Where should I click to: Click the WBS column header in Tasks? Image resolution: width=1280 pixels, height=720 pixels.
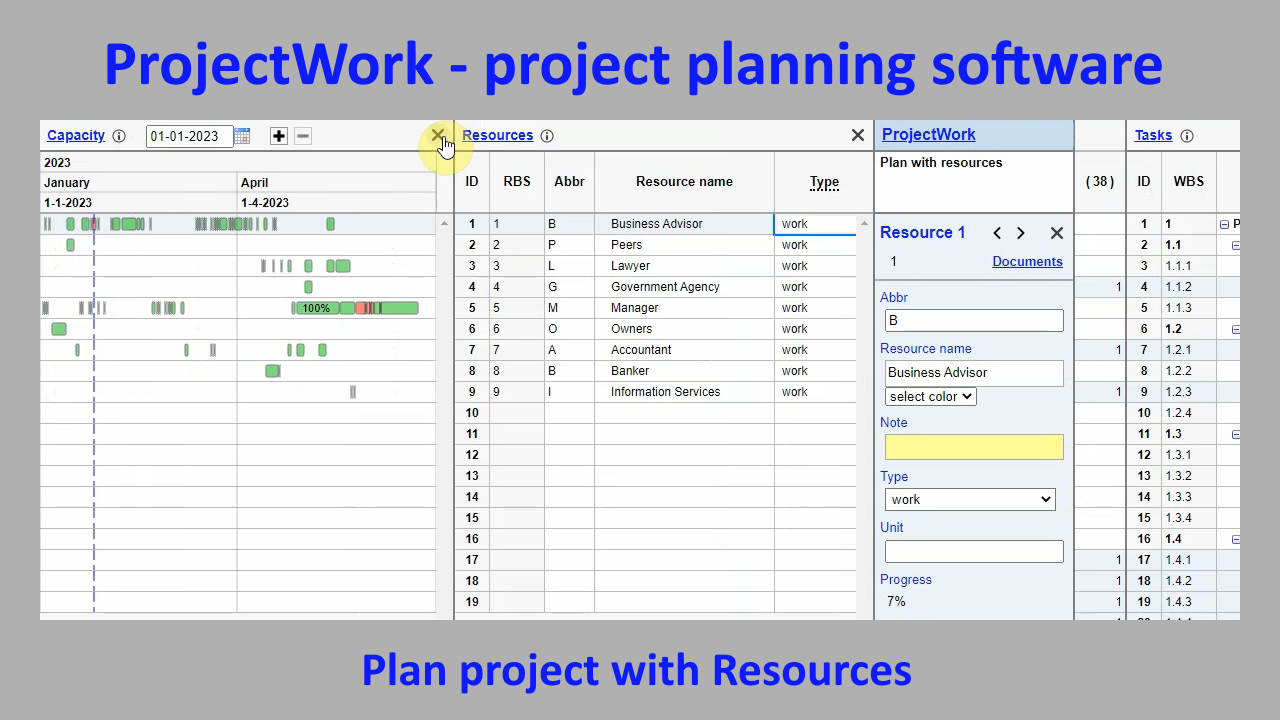click(x=1188, y=181)
